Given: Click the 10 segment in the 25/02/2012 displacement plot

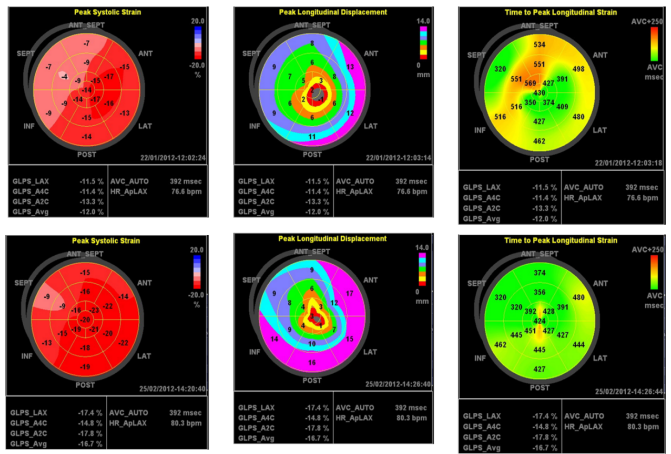Looking at the screenshot, I should 312,344.
